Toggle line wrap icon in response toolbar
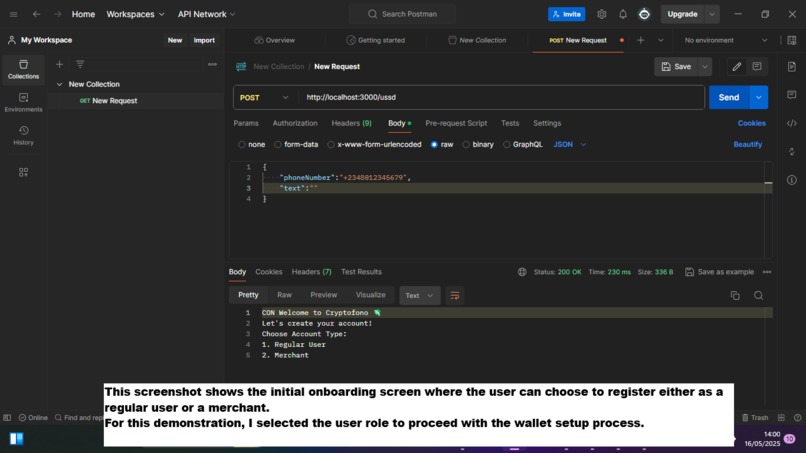Screen dimensions: 806x453 [x=454, y=296]
